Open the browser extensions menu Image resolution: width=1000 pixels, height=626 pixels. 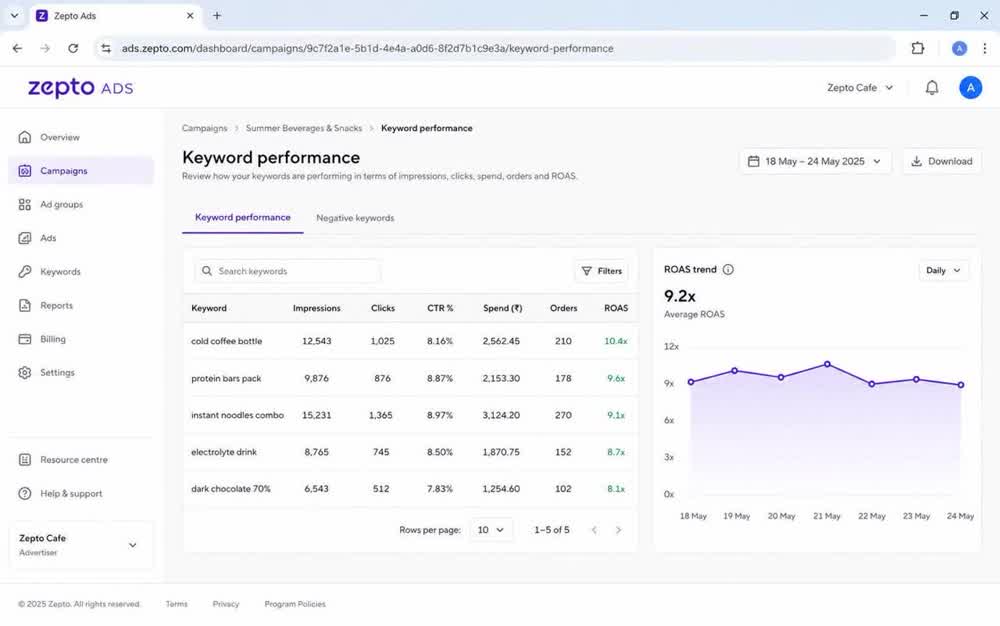pos(917,48)
